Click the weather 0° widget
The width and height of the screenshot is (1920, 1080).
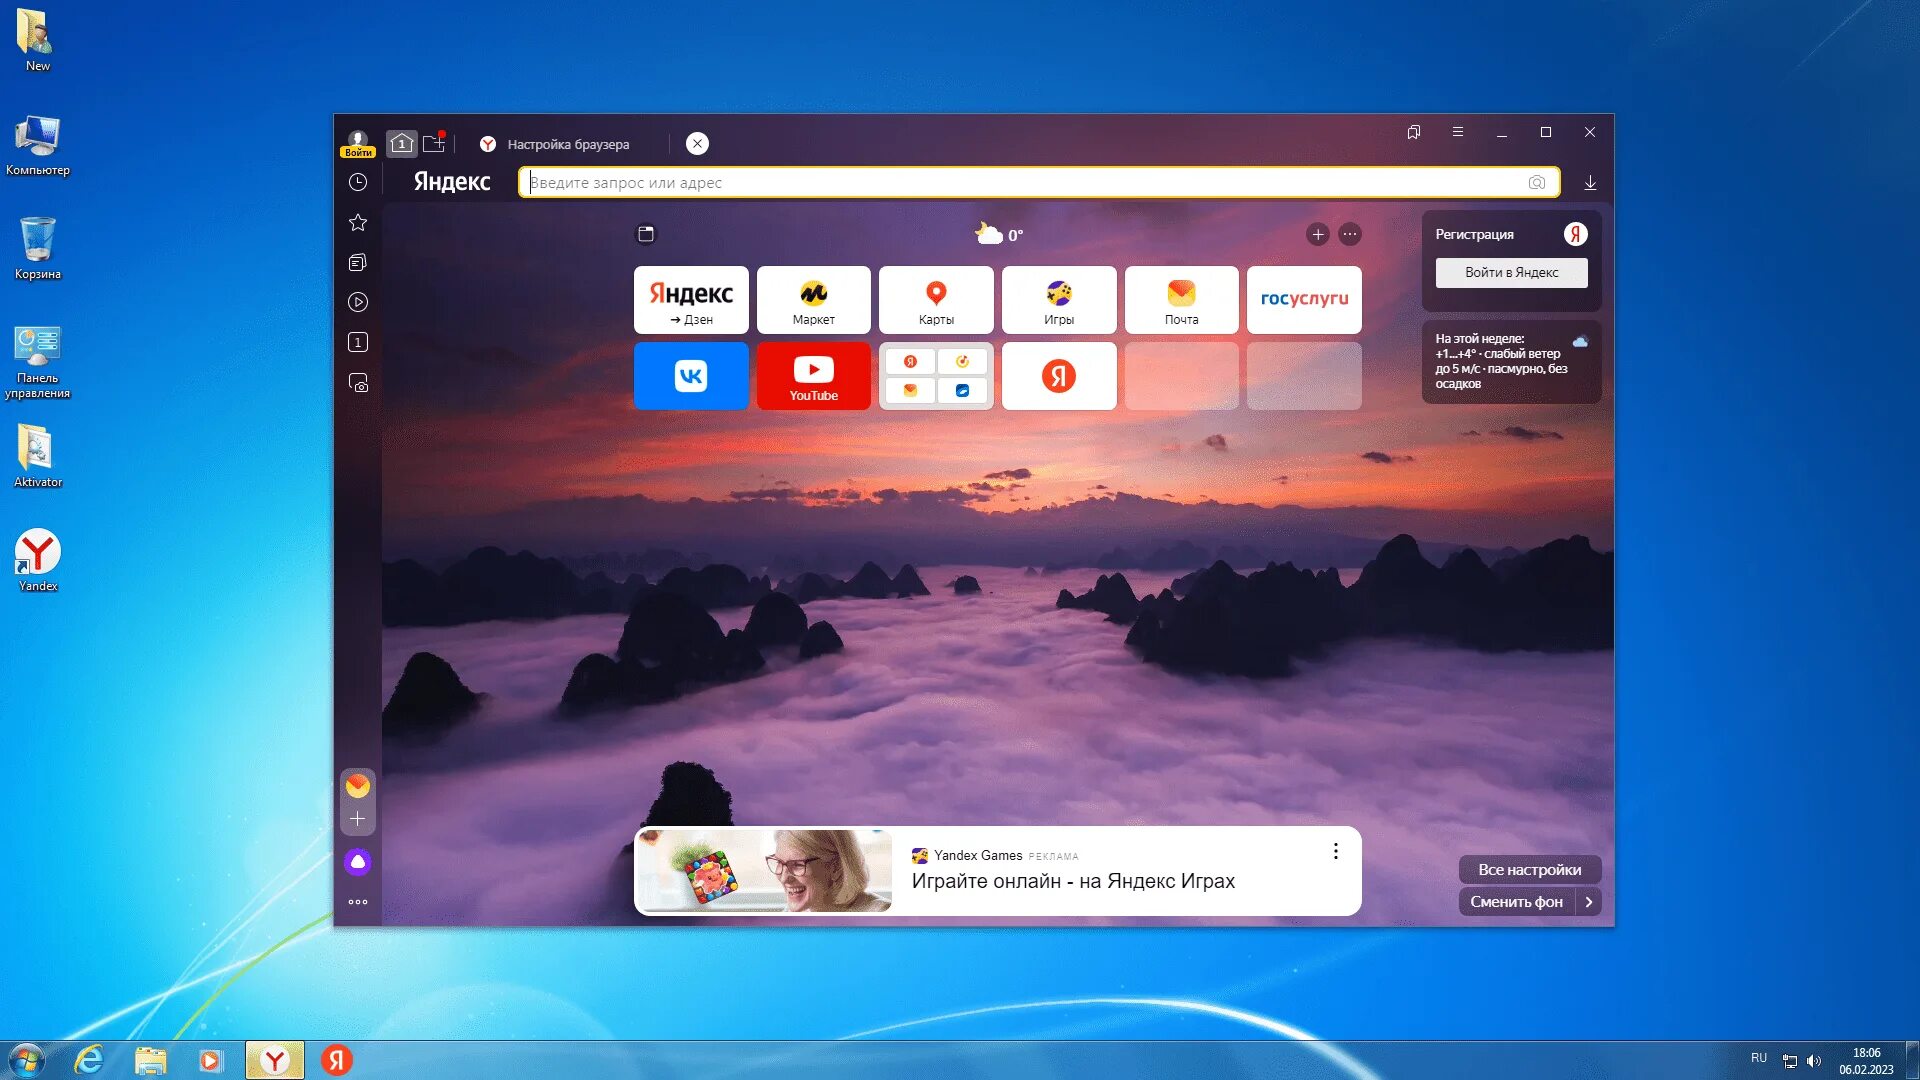[999, 235]
